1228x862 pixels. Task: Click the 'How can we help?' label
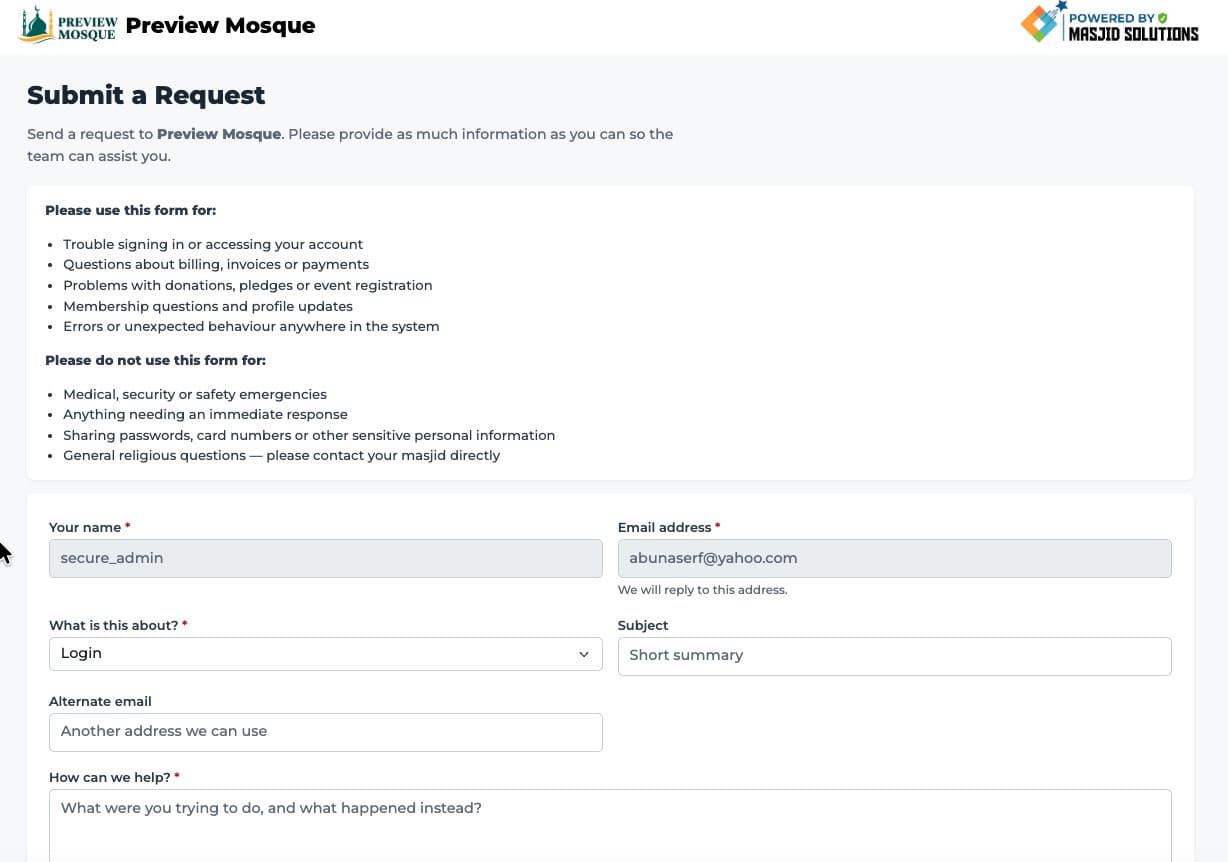pos(114,777)
